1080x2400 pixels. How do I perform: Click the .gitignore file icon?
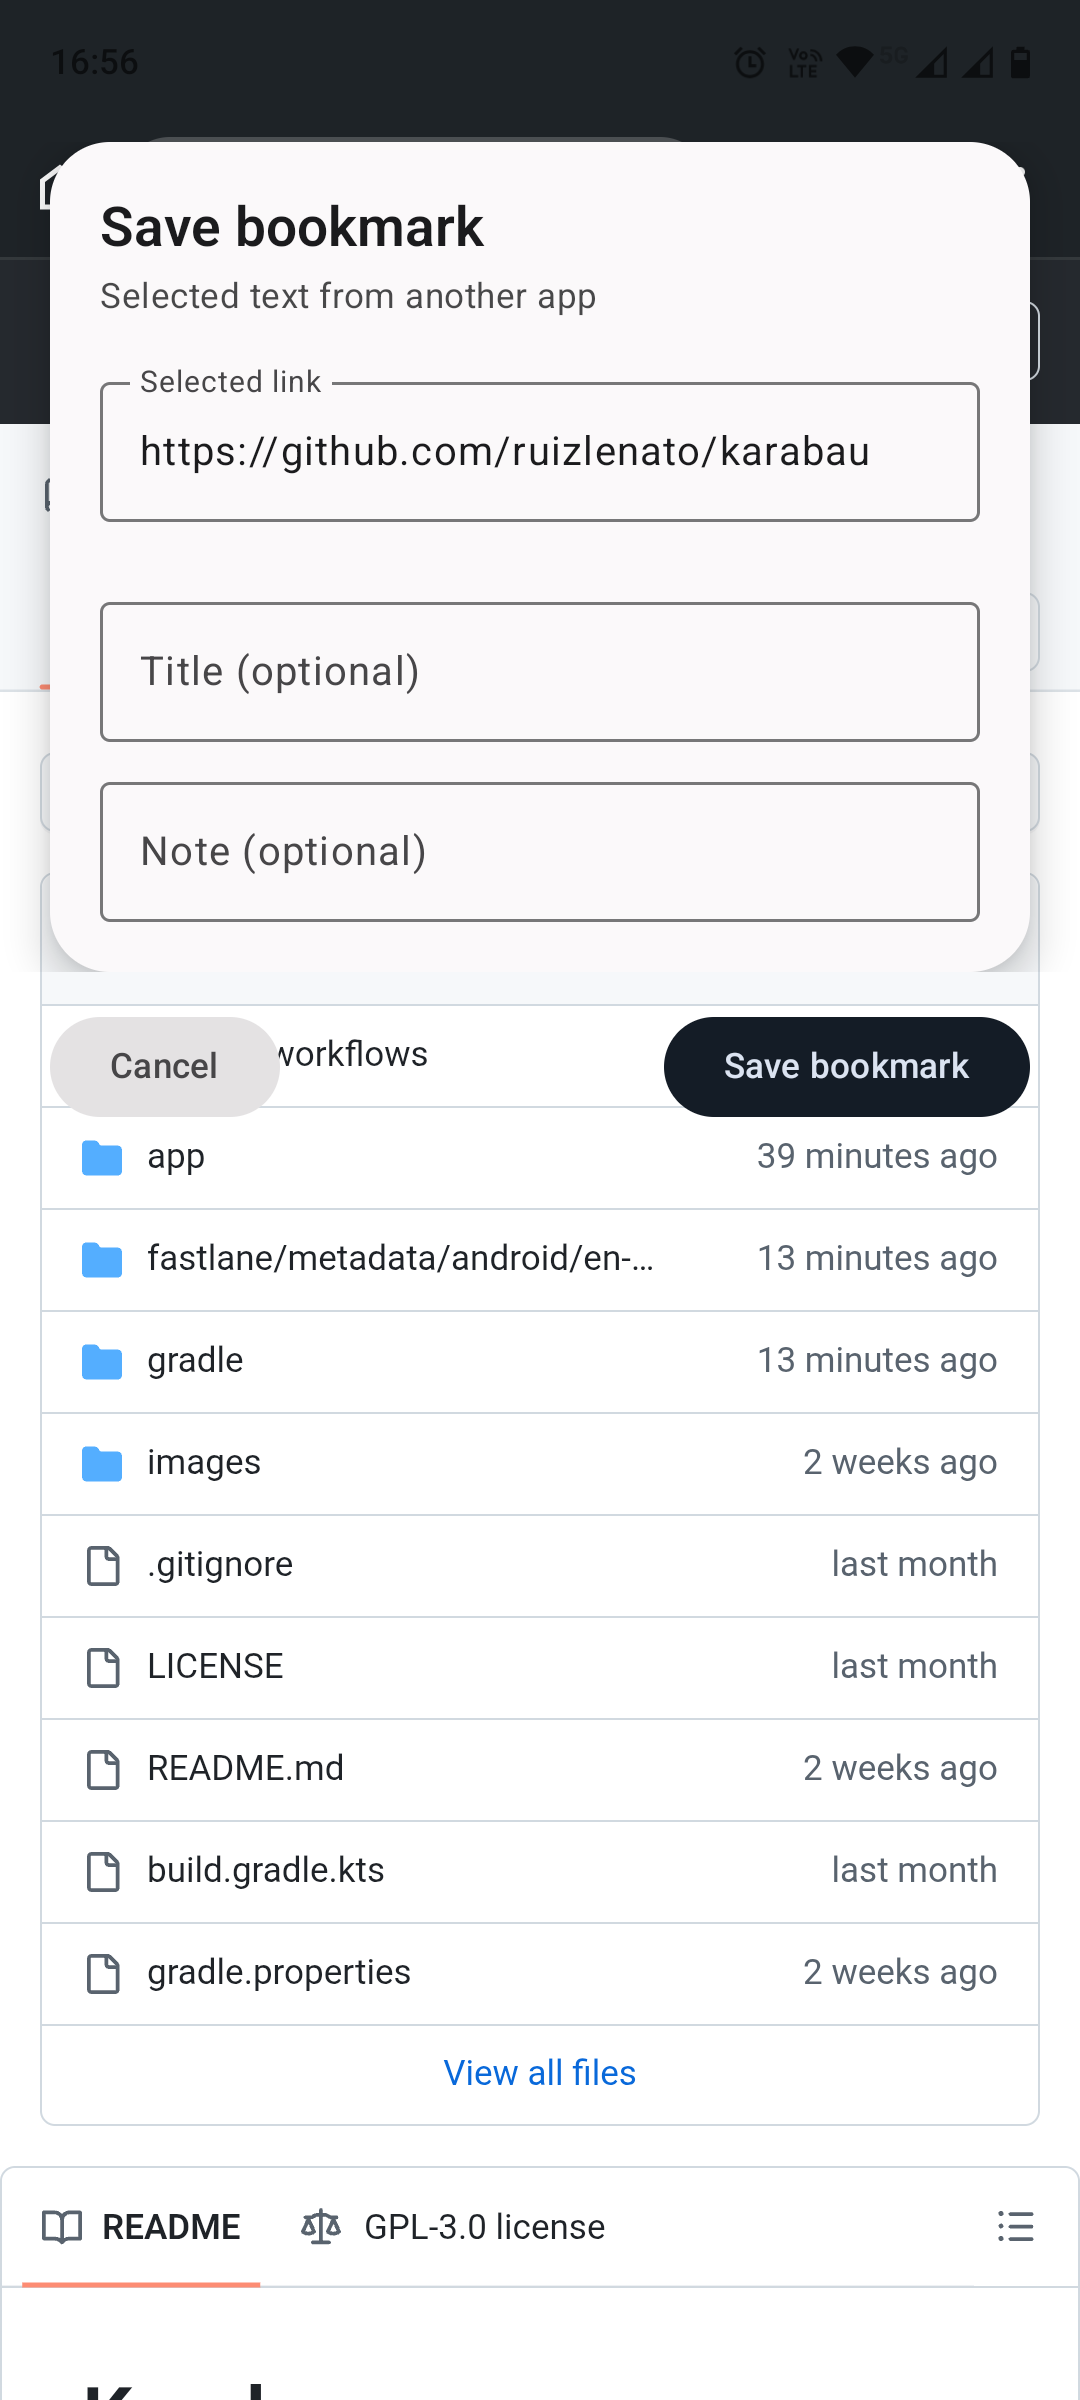point(103,1566)
